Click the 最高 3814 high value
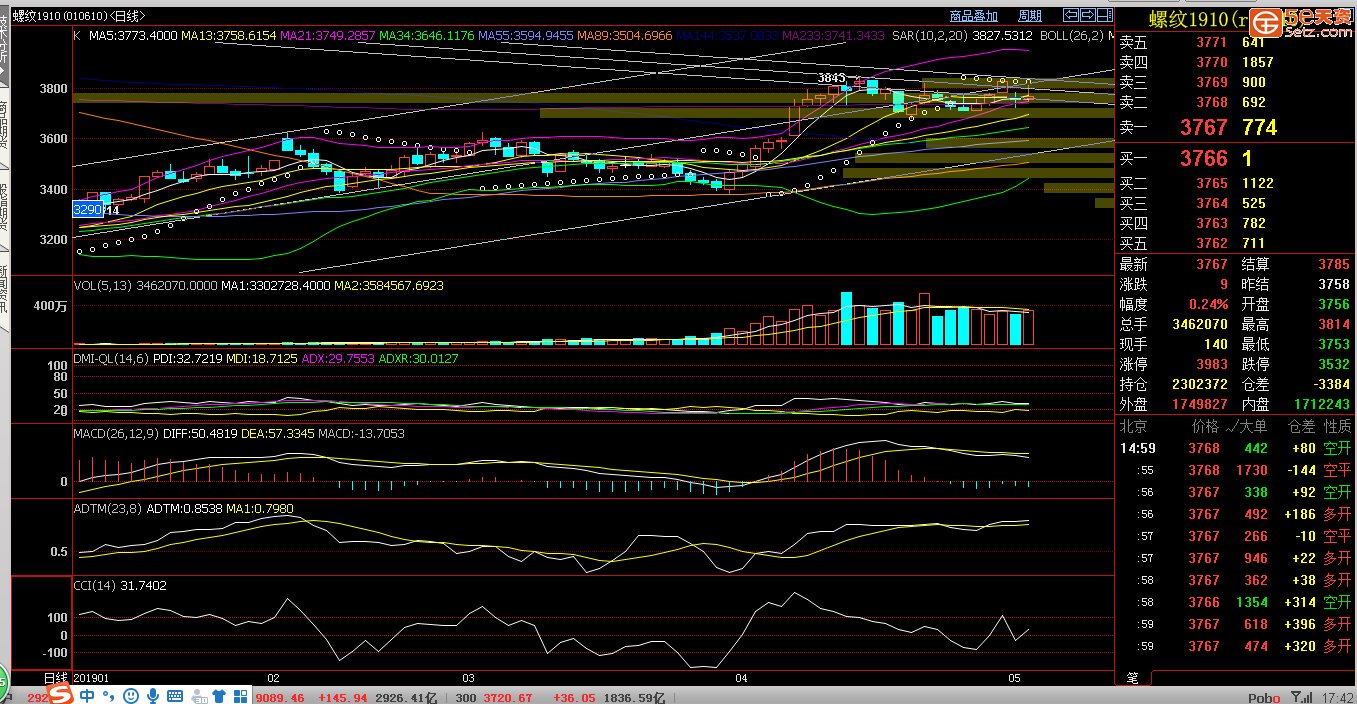Viewport: 1357px width, 704px height. [1334, 324]
